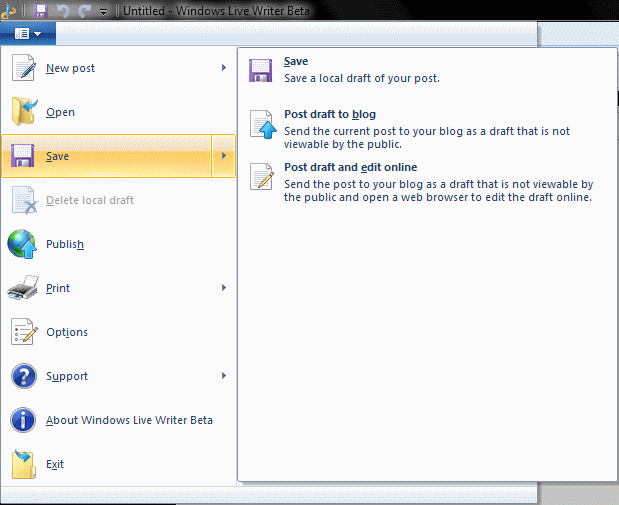Image resolution: width=619 pixels, height=505 pixels.
Task: Choose Exit from the menu
Action: pos(118,464)
